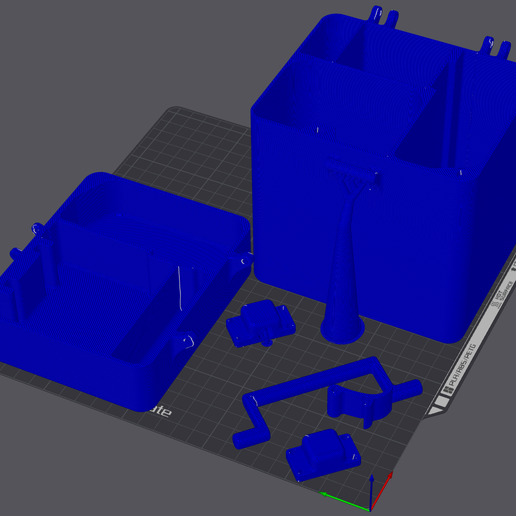516x516 pixels.
Task: Click the triangle marker on bed corner
Action: (x=434, y=411)
